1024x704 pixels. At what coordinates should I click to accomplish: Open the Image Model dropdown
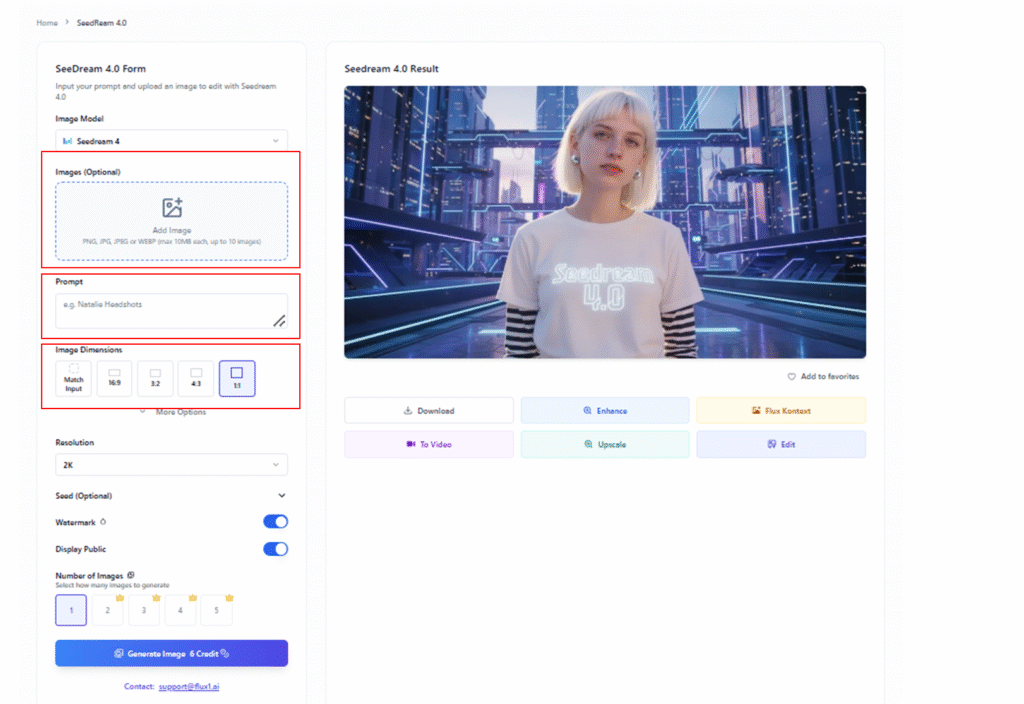[172, 140]
